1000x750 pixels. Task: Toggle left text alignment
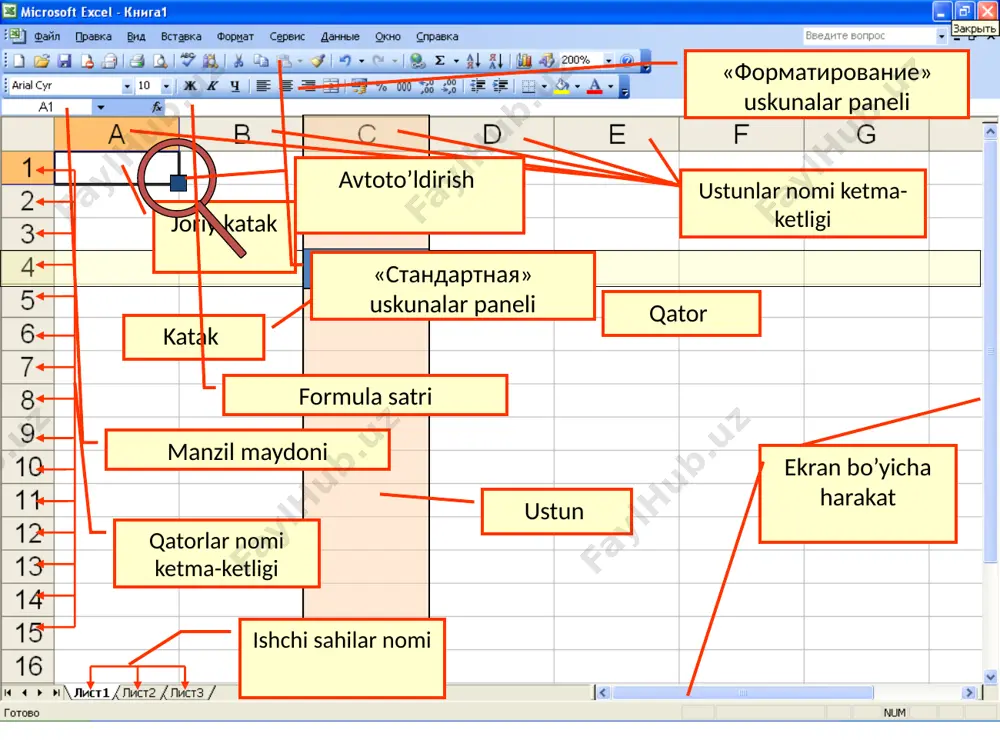(x=263, y=86)
